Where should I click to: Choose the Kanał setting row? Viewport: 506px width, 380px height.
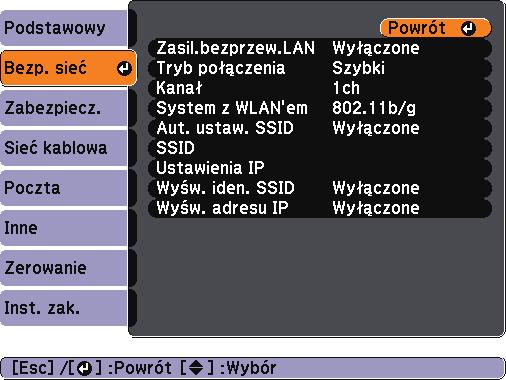pyautogui.click(x=320, y=88)
